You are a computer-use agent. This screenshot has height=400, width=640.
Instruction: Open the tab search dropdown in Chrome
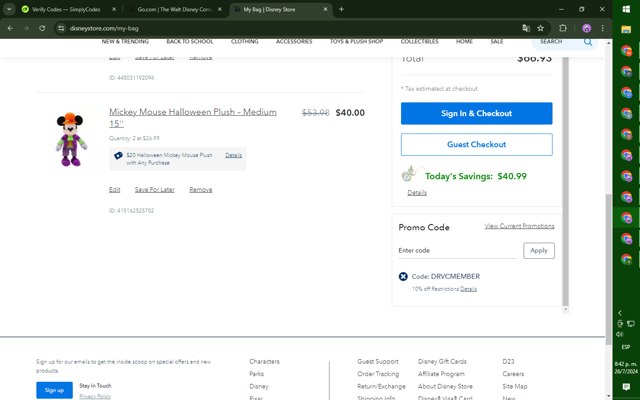pyautogui.click(x=9, y=9)
